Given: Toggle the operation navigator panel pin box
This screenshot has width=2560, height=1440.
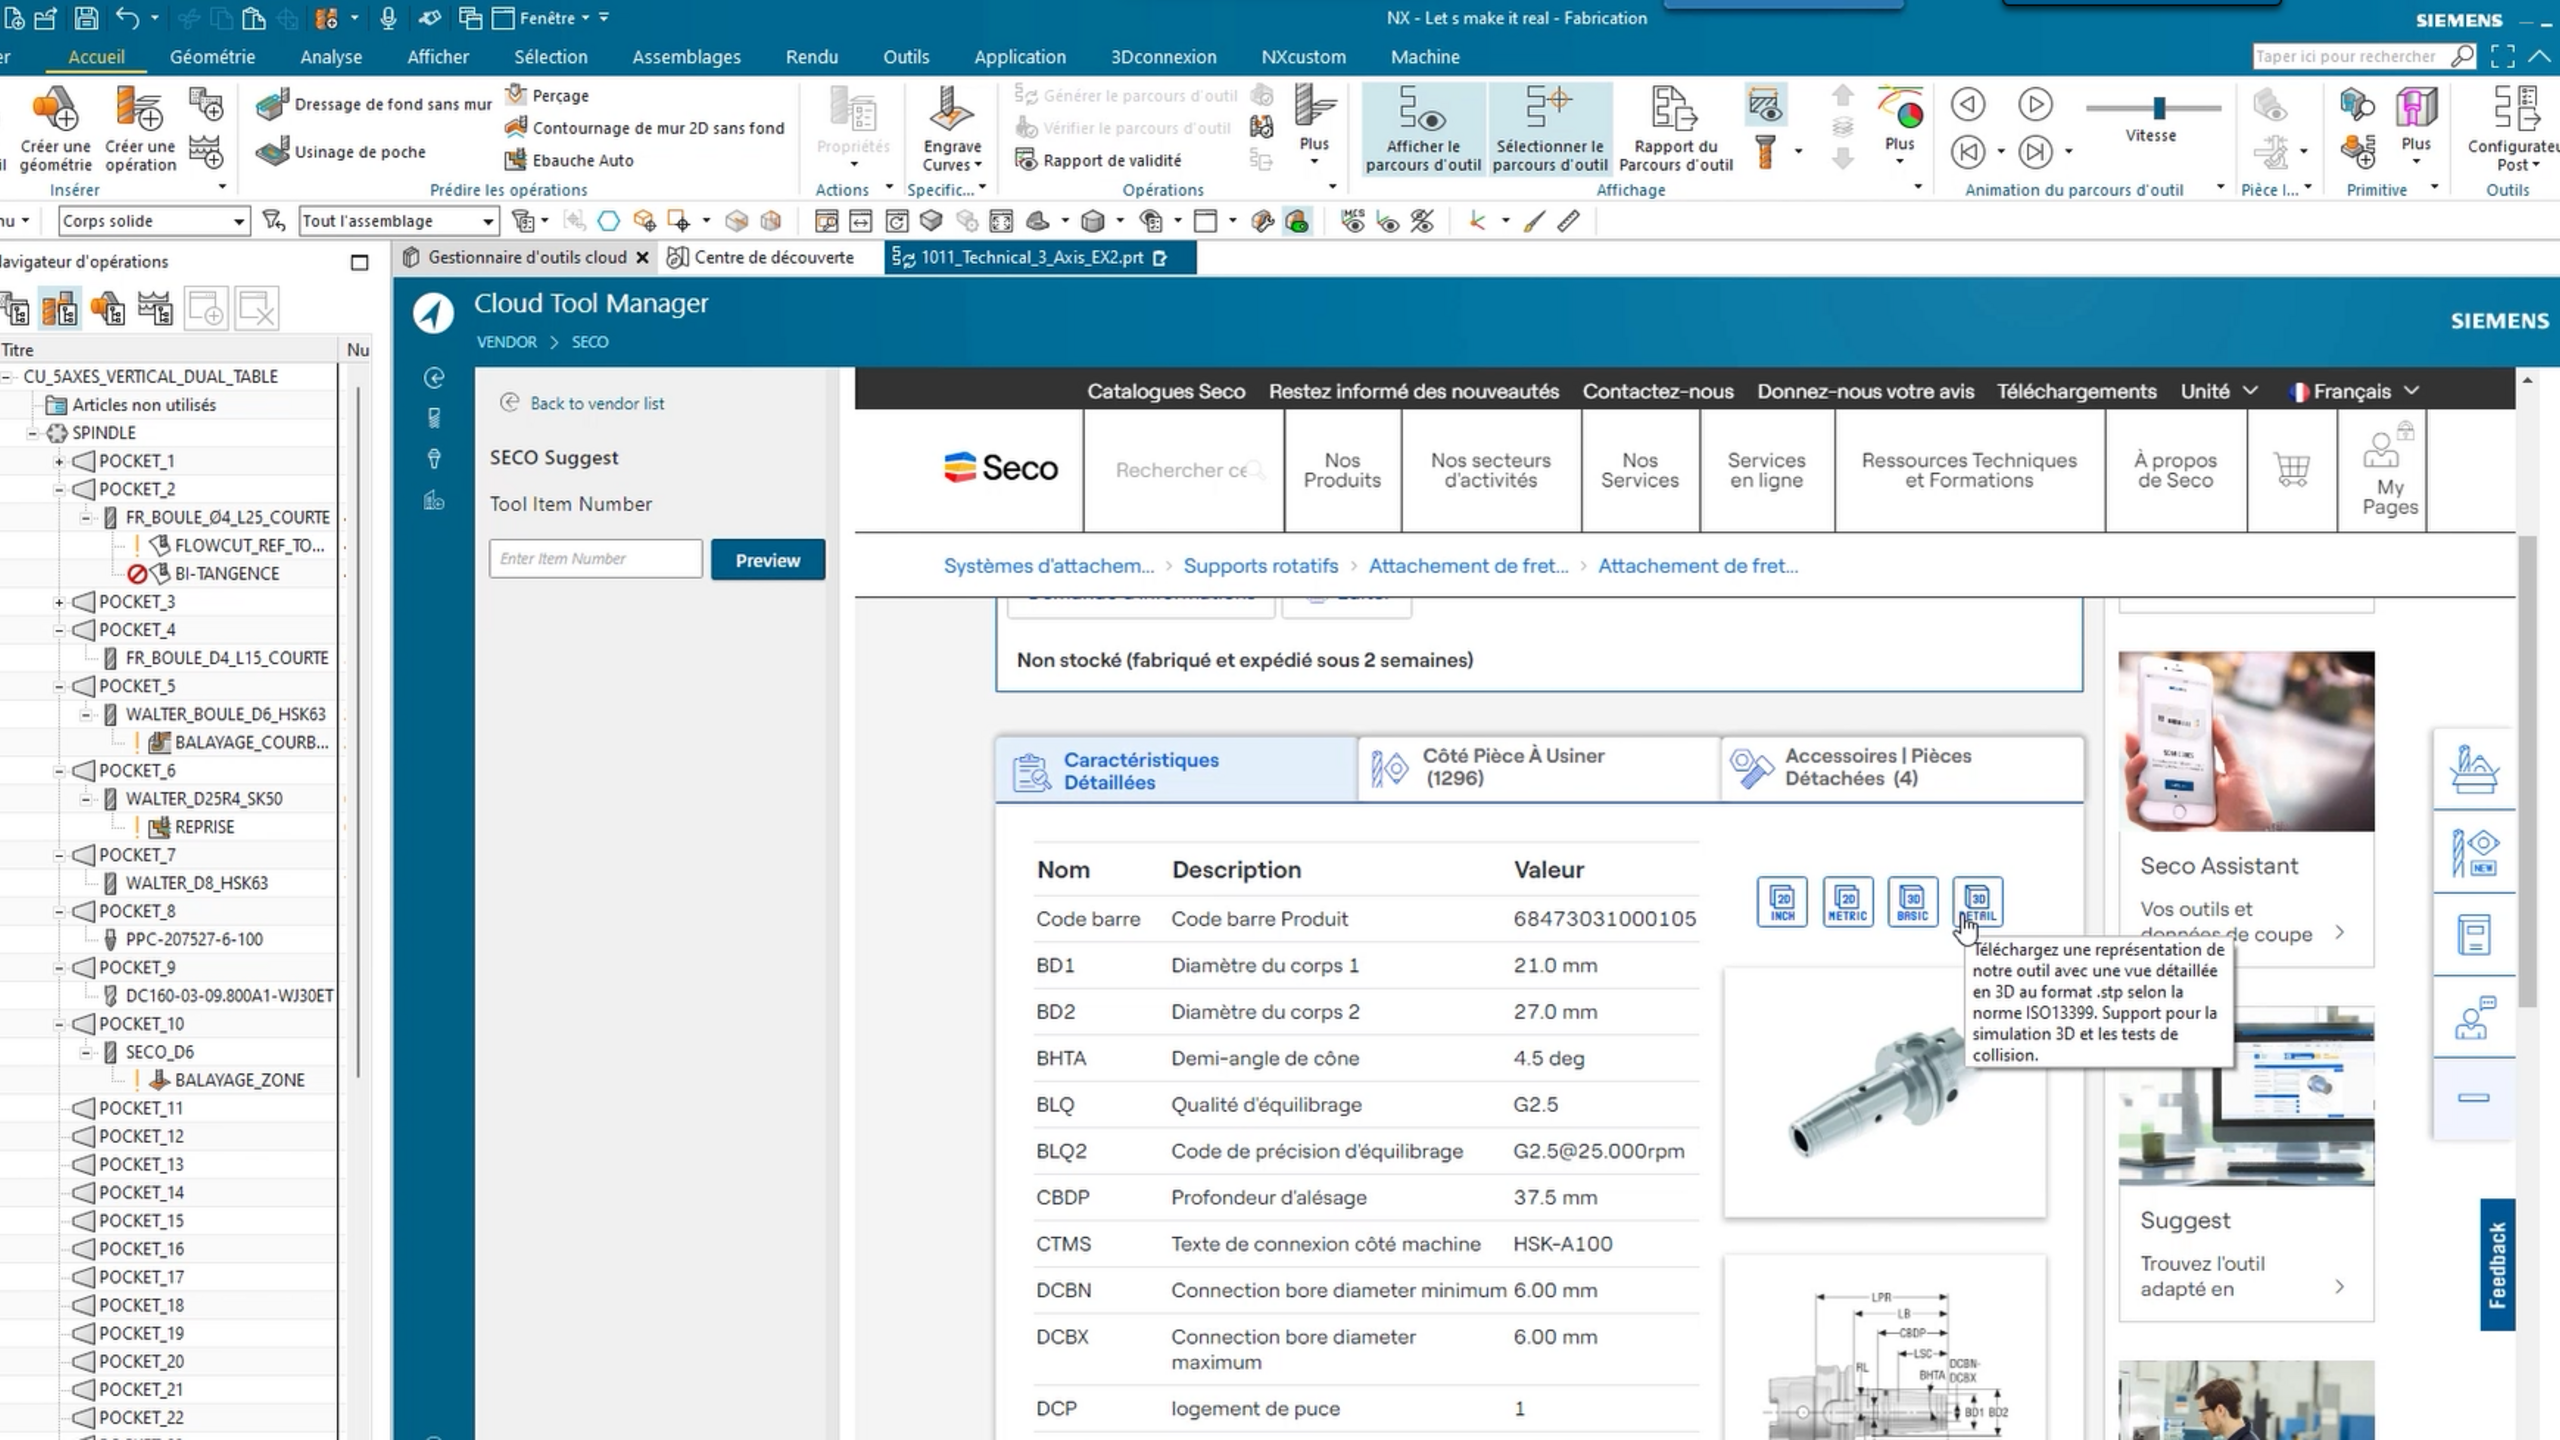Looking at the screenshot, I should tap(360, 262).
